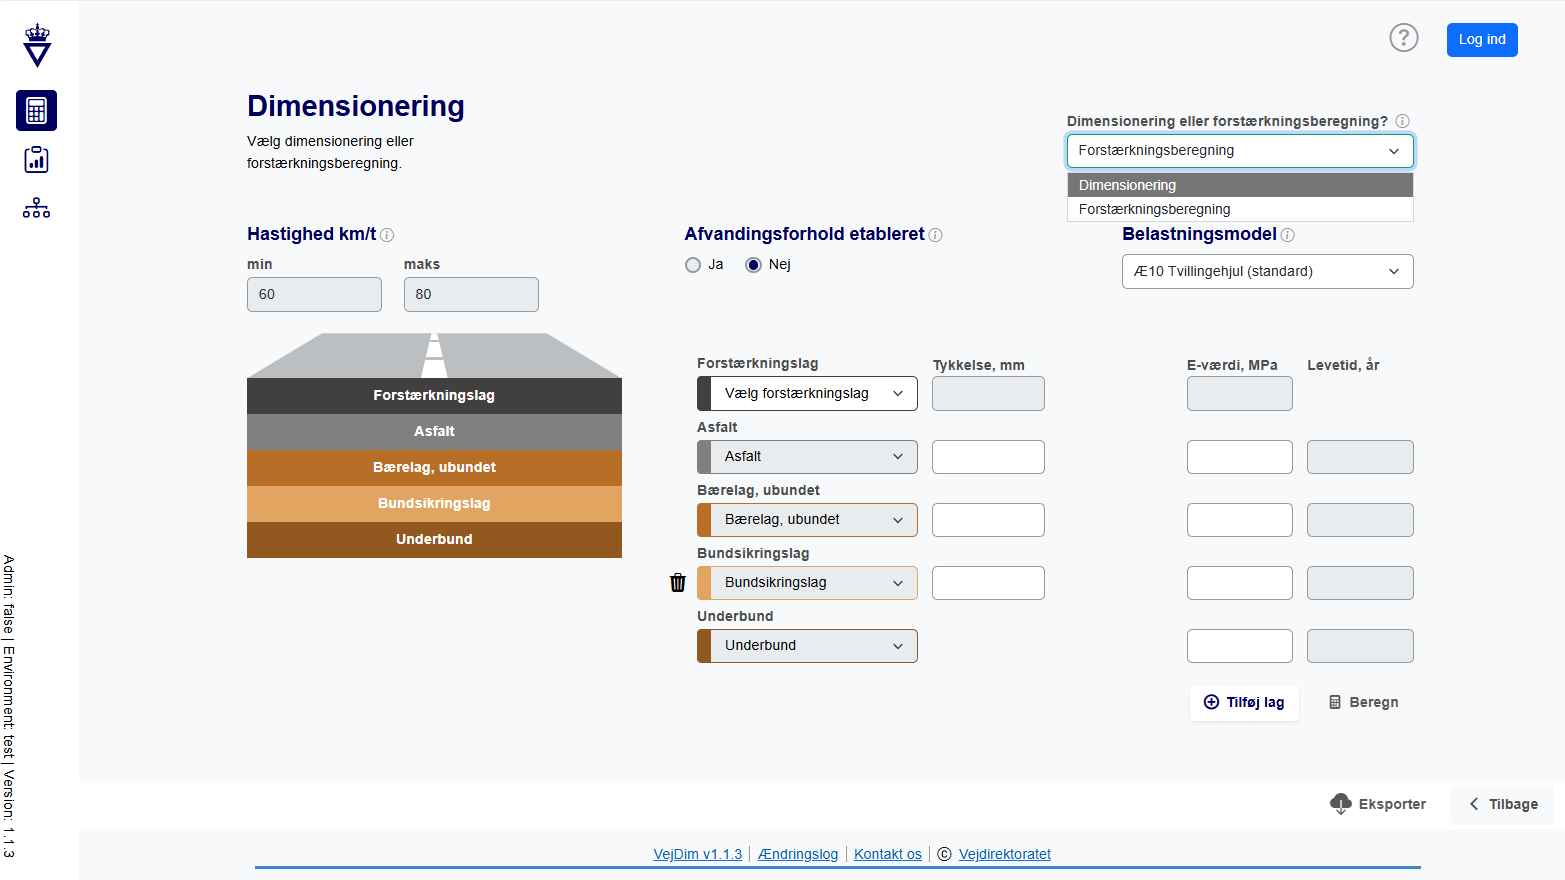This screenshot has width=1565, height=880.
Task: Click the Vejdirektoratet crown logo
Action: pyautogui.click(x=37, y=45)
